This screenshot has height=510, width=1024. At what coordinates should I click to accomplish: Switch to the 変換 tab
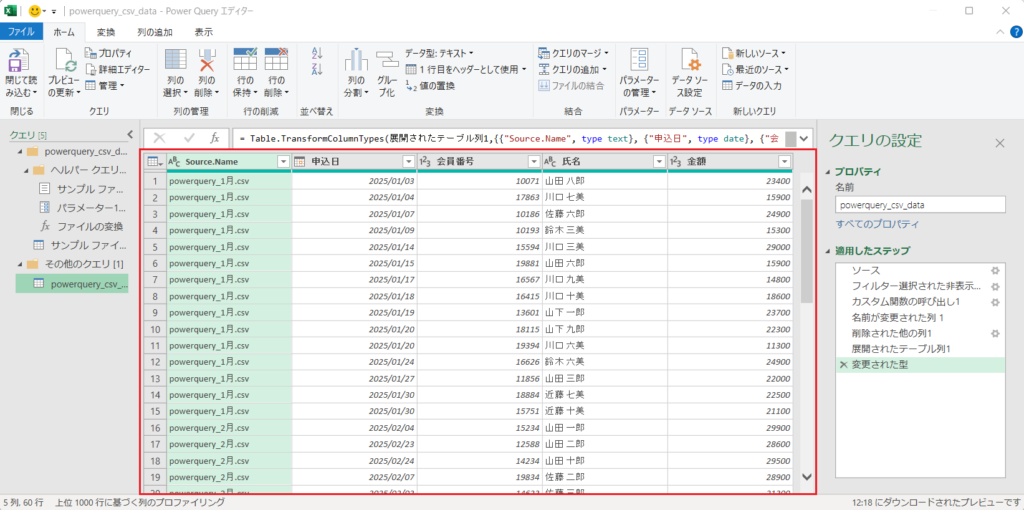pyautogui.click(x=106, y=31)
